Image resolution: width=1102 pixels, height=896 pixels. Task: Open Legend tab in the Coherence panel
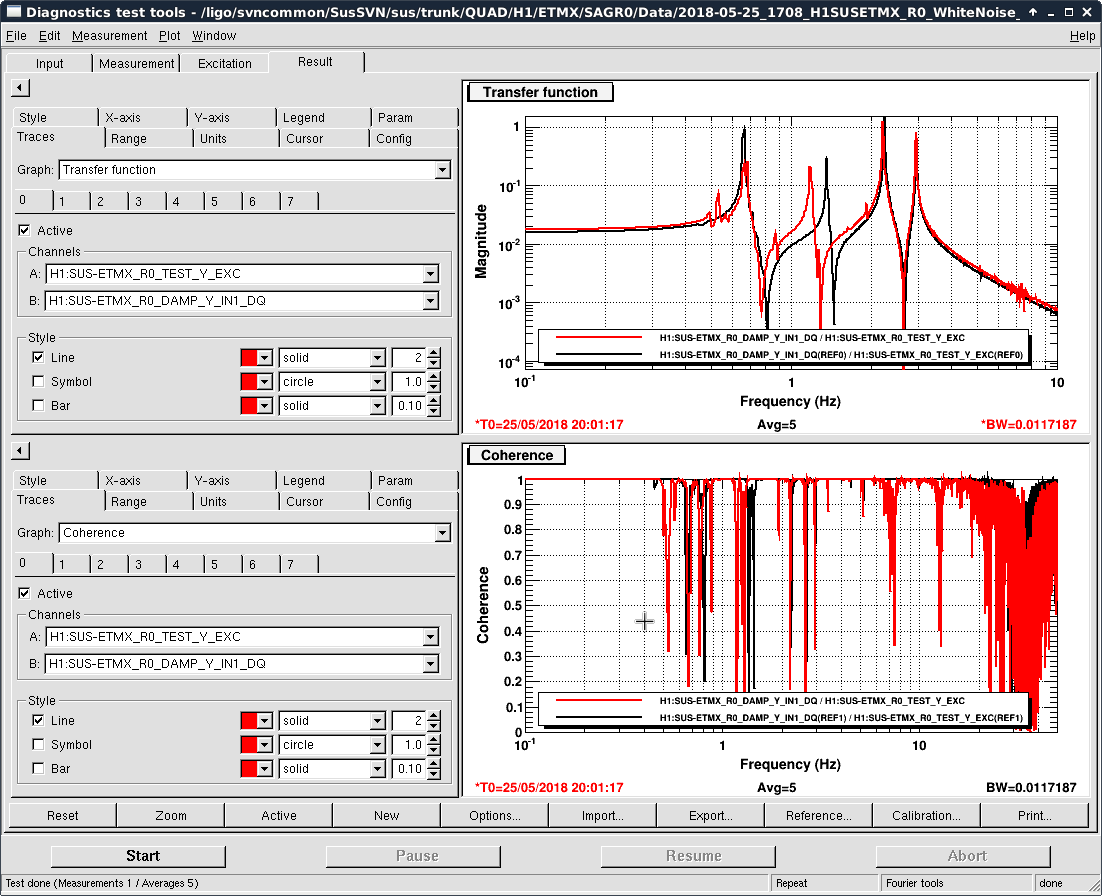[x=303, y=481]
